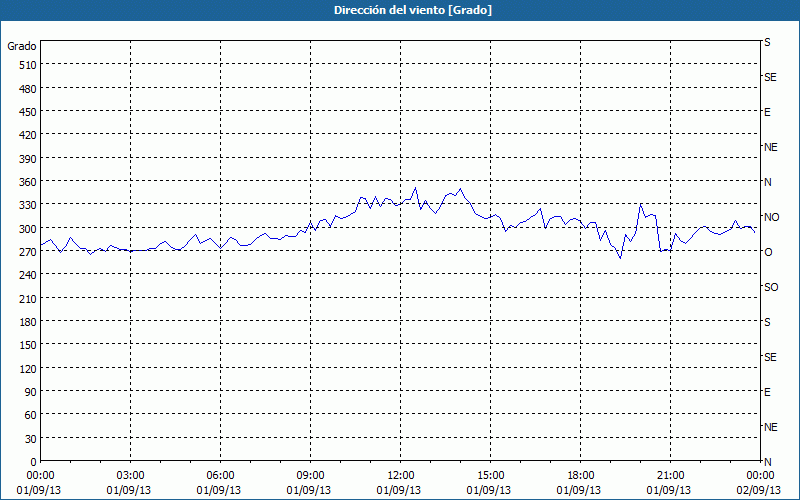Click the 510 y-axis tick label
Viewport: 800px width, 500px height.
pos(28,65)
